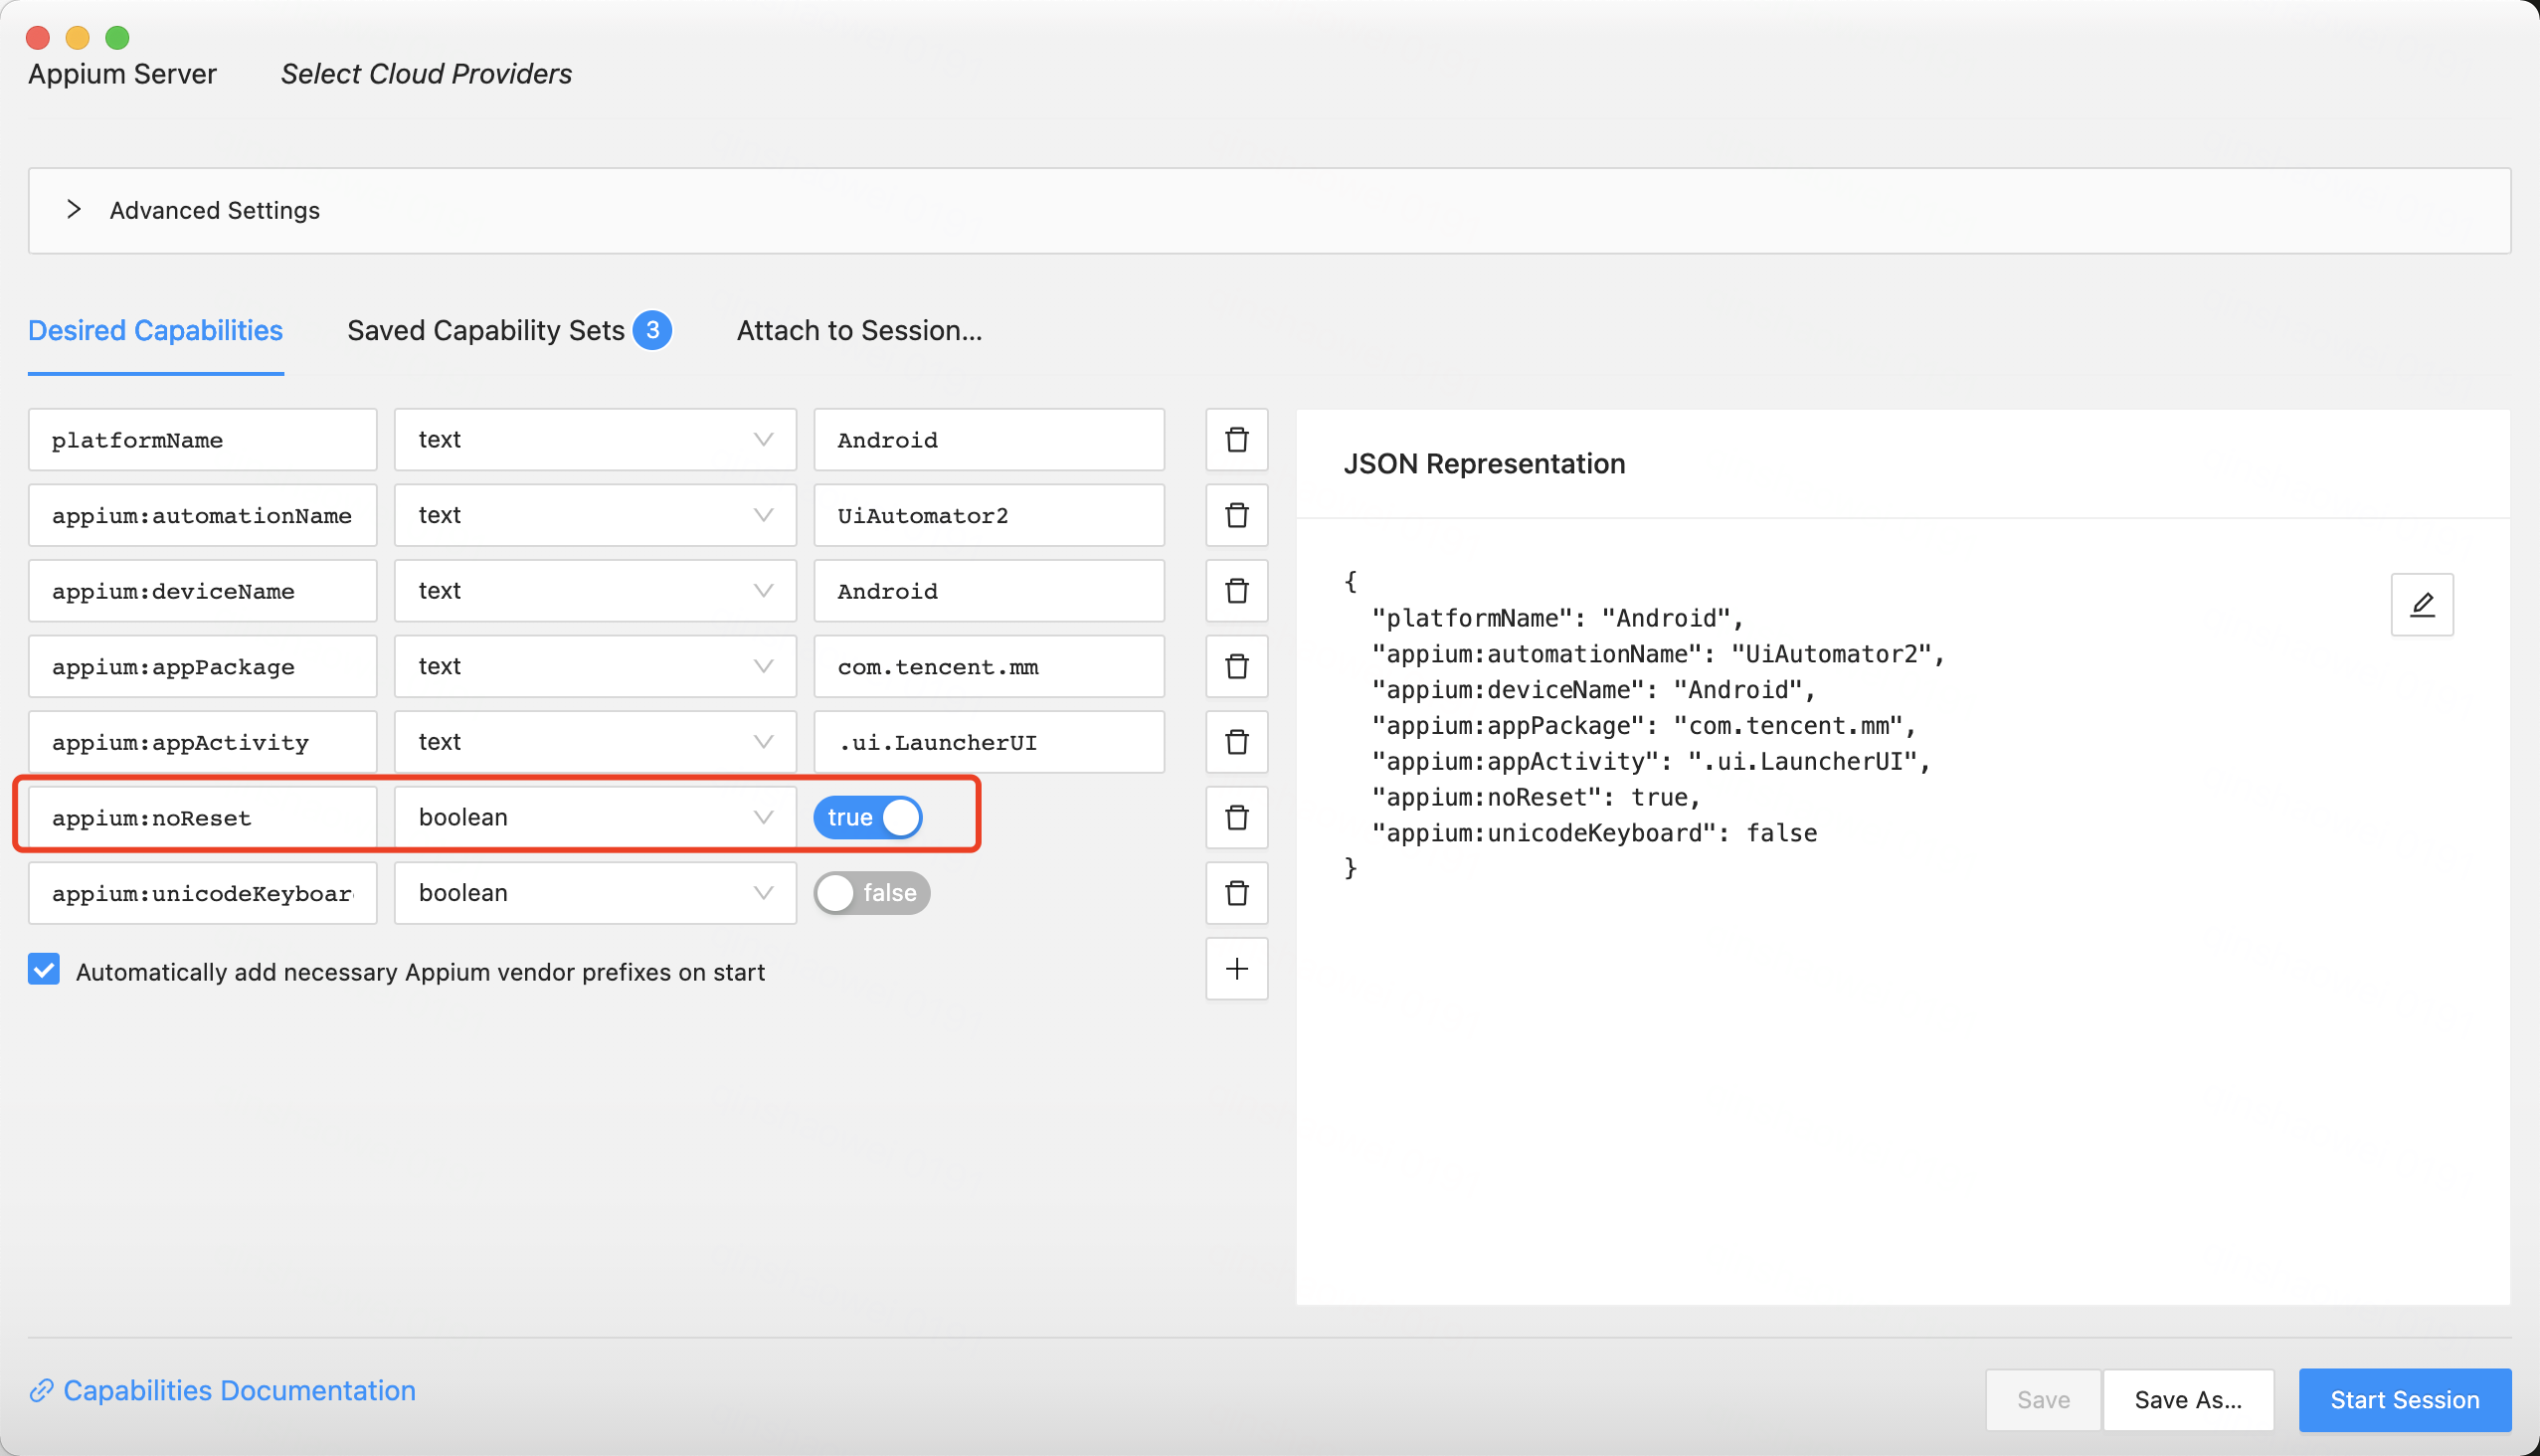Delete the appium:noReset capability

pyautogui.click(x=1236, y=817)
